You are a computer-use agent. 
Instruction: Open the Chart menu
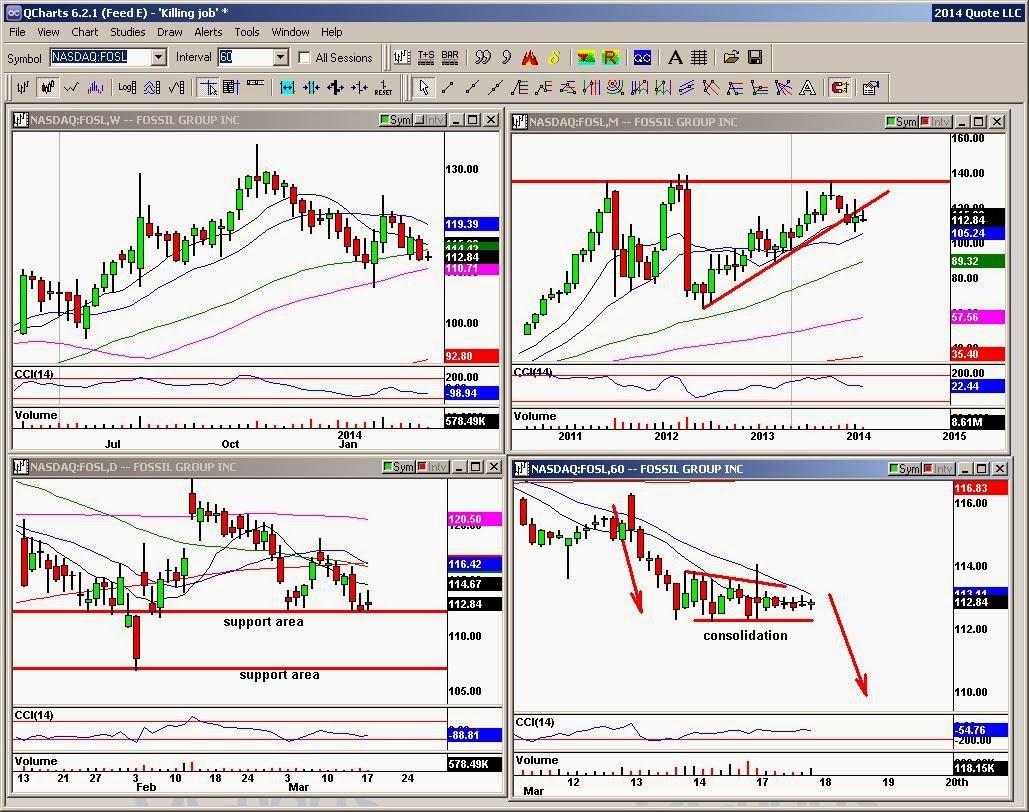pos(85,32)
